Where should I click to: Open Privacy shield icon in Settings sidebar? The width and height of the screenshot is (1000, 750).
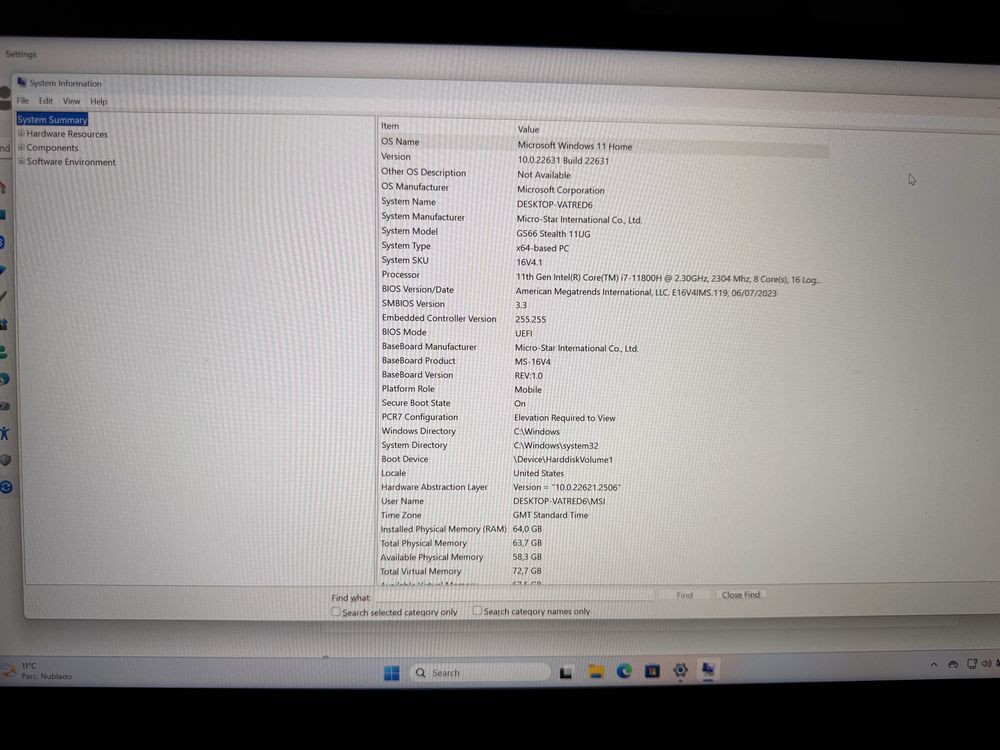point(5,460)
